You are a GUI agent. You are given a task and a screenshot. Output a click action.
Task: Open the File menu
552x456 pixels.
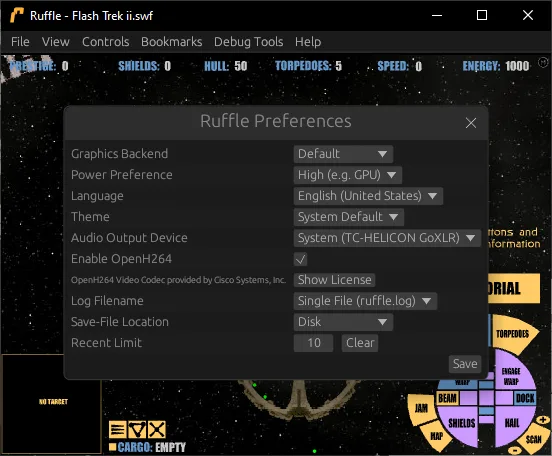[x=20, y=42]
